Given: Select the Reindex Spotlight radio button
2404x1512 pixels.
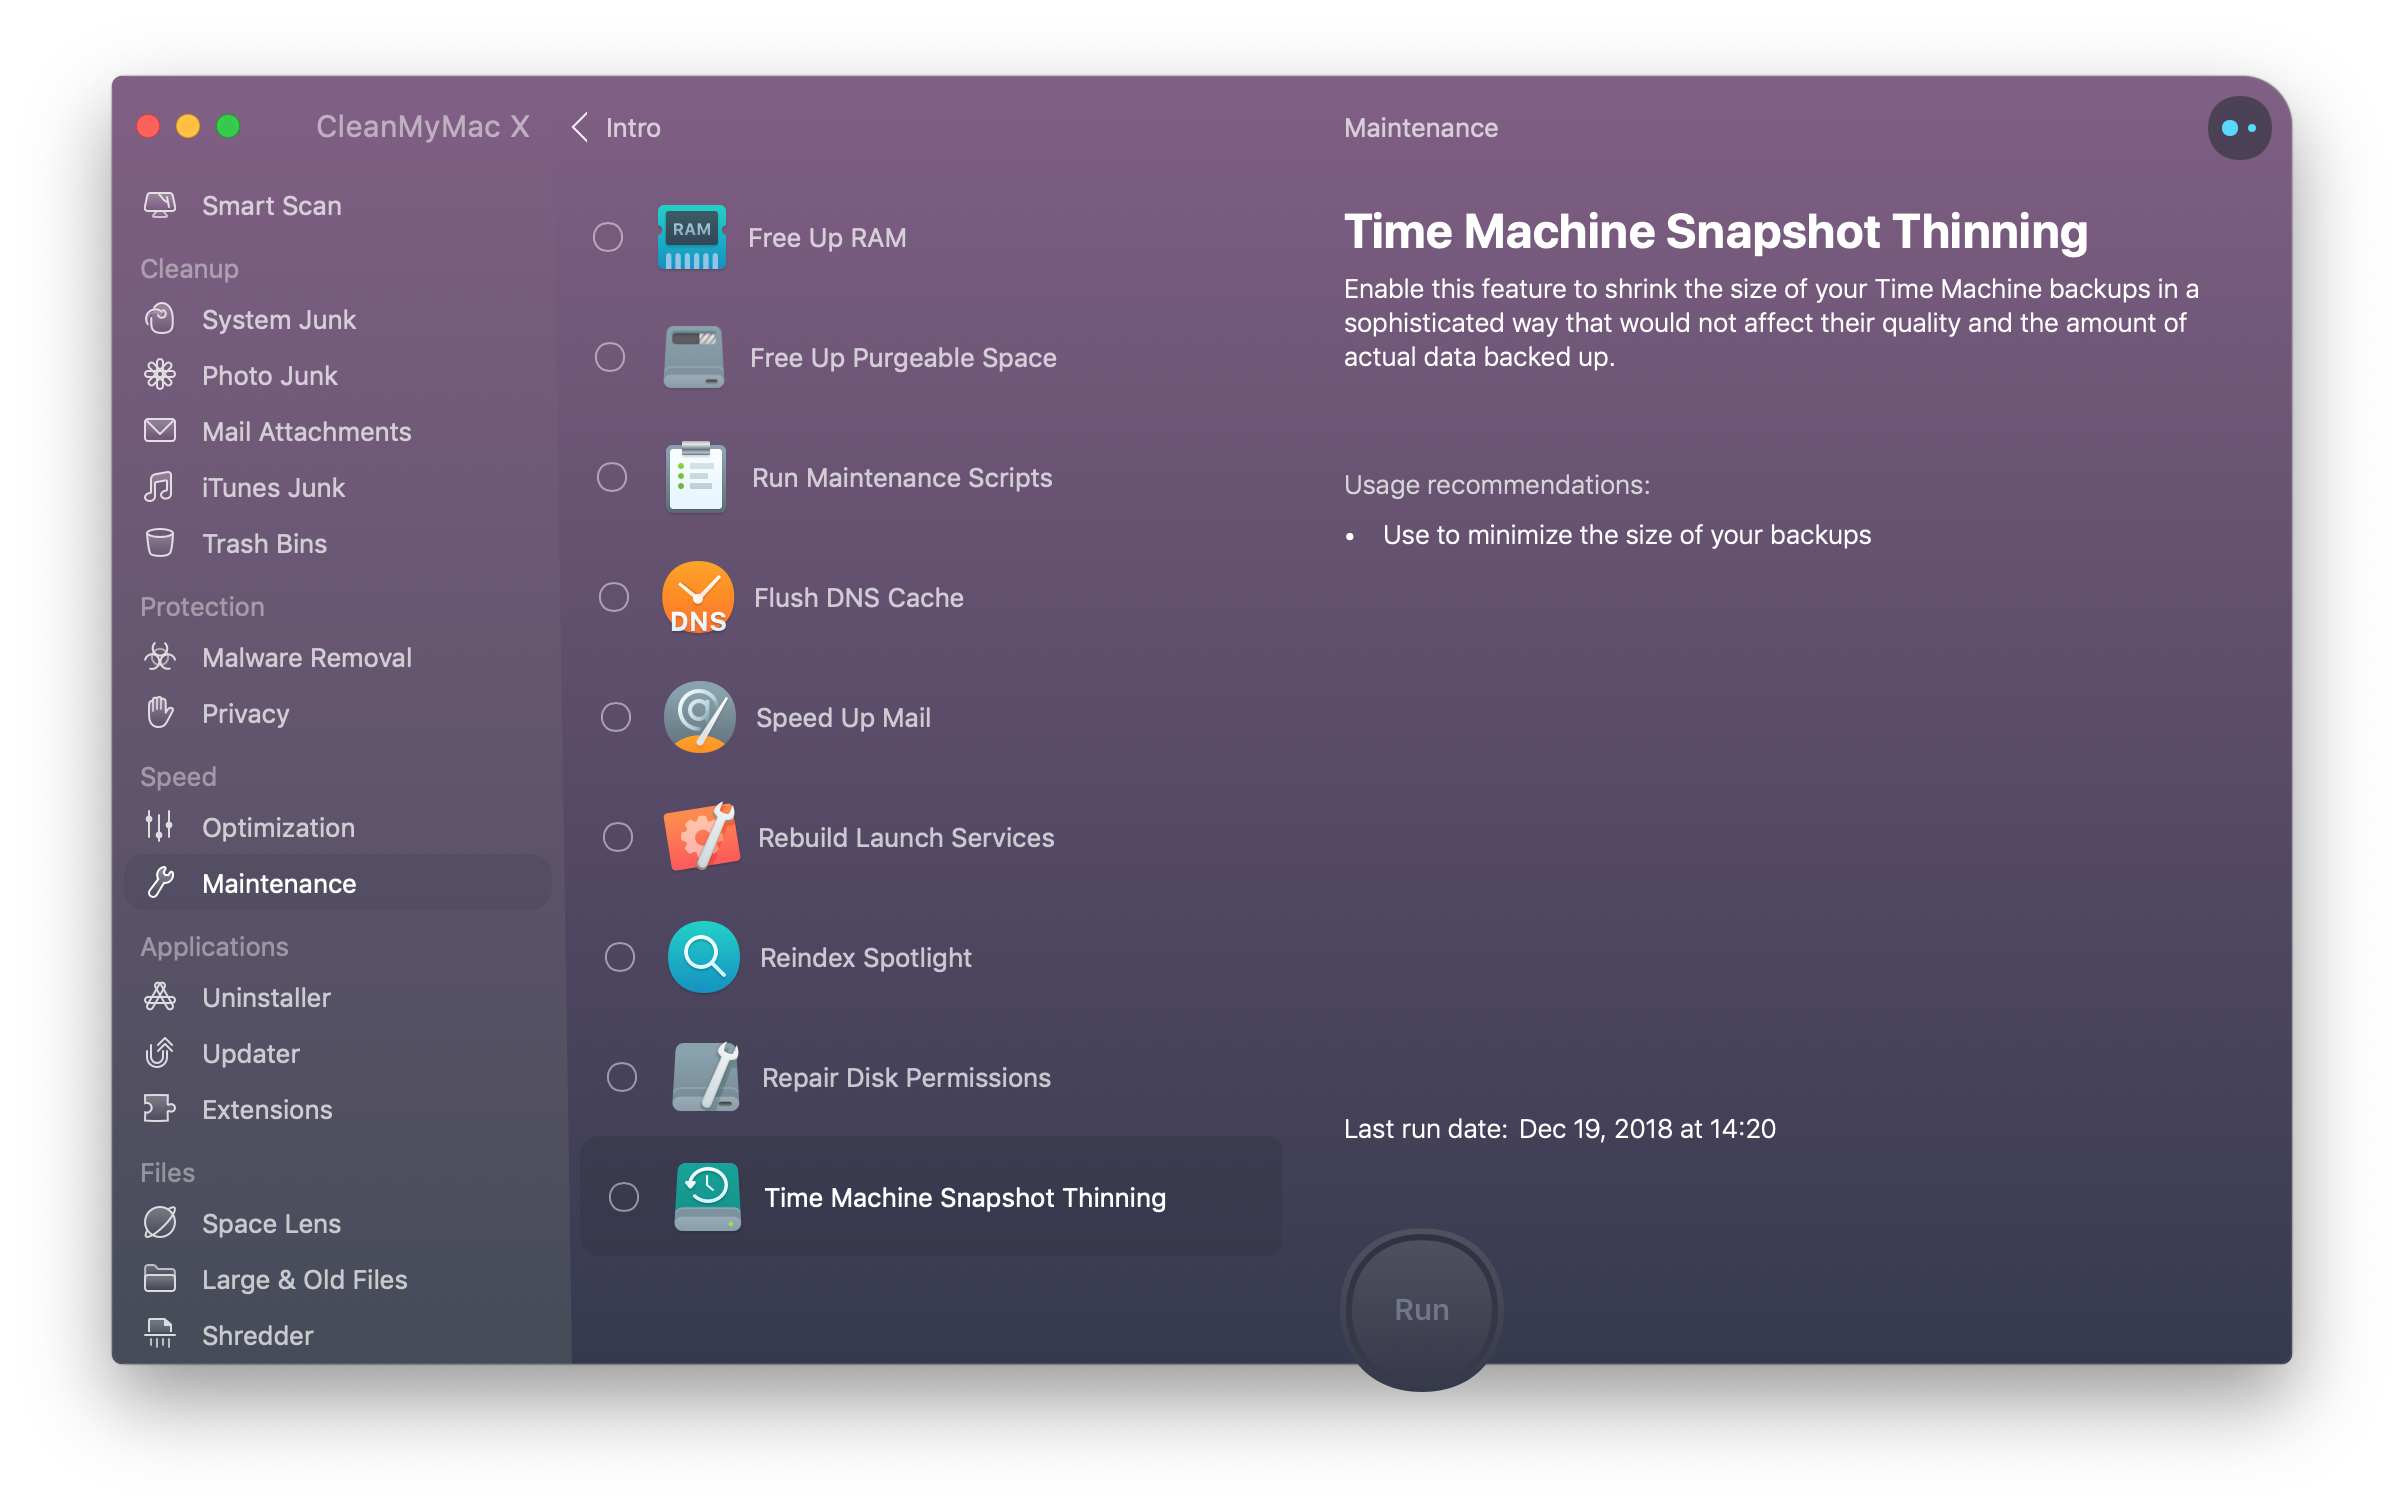Looking at the screenshot, I should [x=620, y=957].
